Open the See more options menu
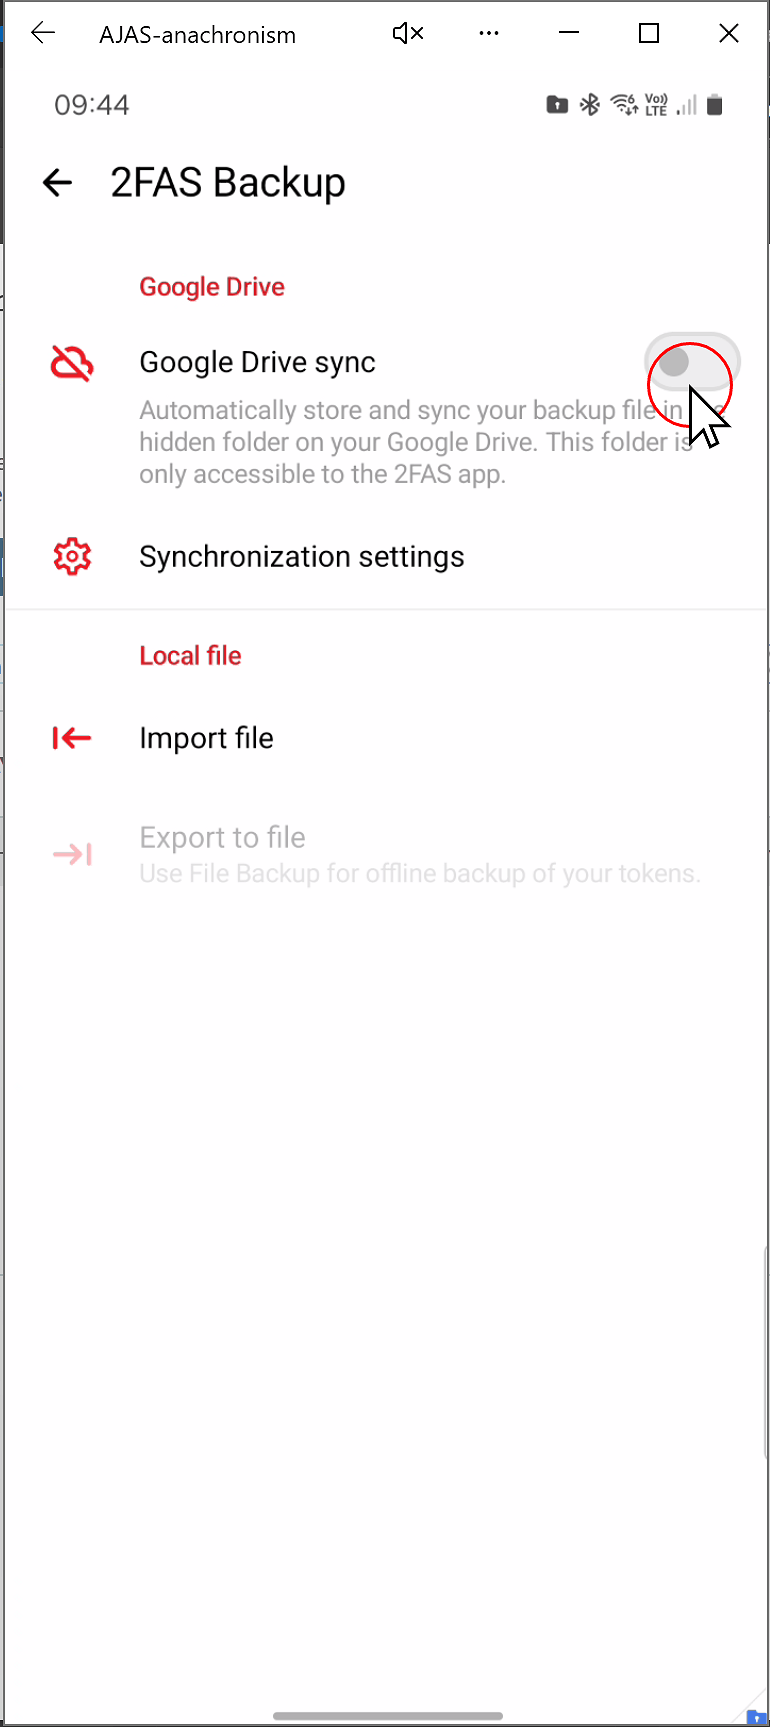The image size is (770, 1727). [x=489, y=33]
